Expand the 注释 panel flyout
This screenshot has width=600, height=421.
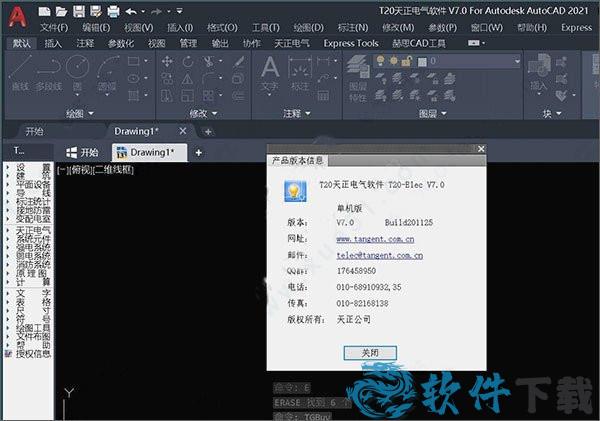coord(297,113)
